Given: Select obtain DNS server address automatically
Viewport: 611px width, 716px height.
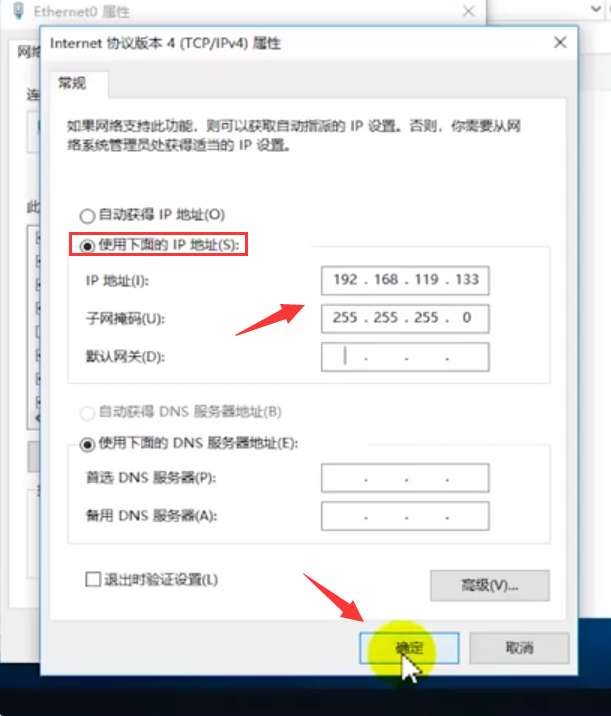Looking at the screenshot, I should pyautogui.click(x=87, y=413).
